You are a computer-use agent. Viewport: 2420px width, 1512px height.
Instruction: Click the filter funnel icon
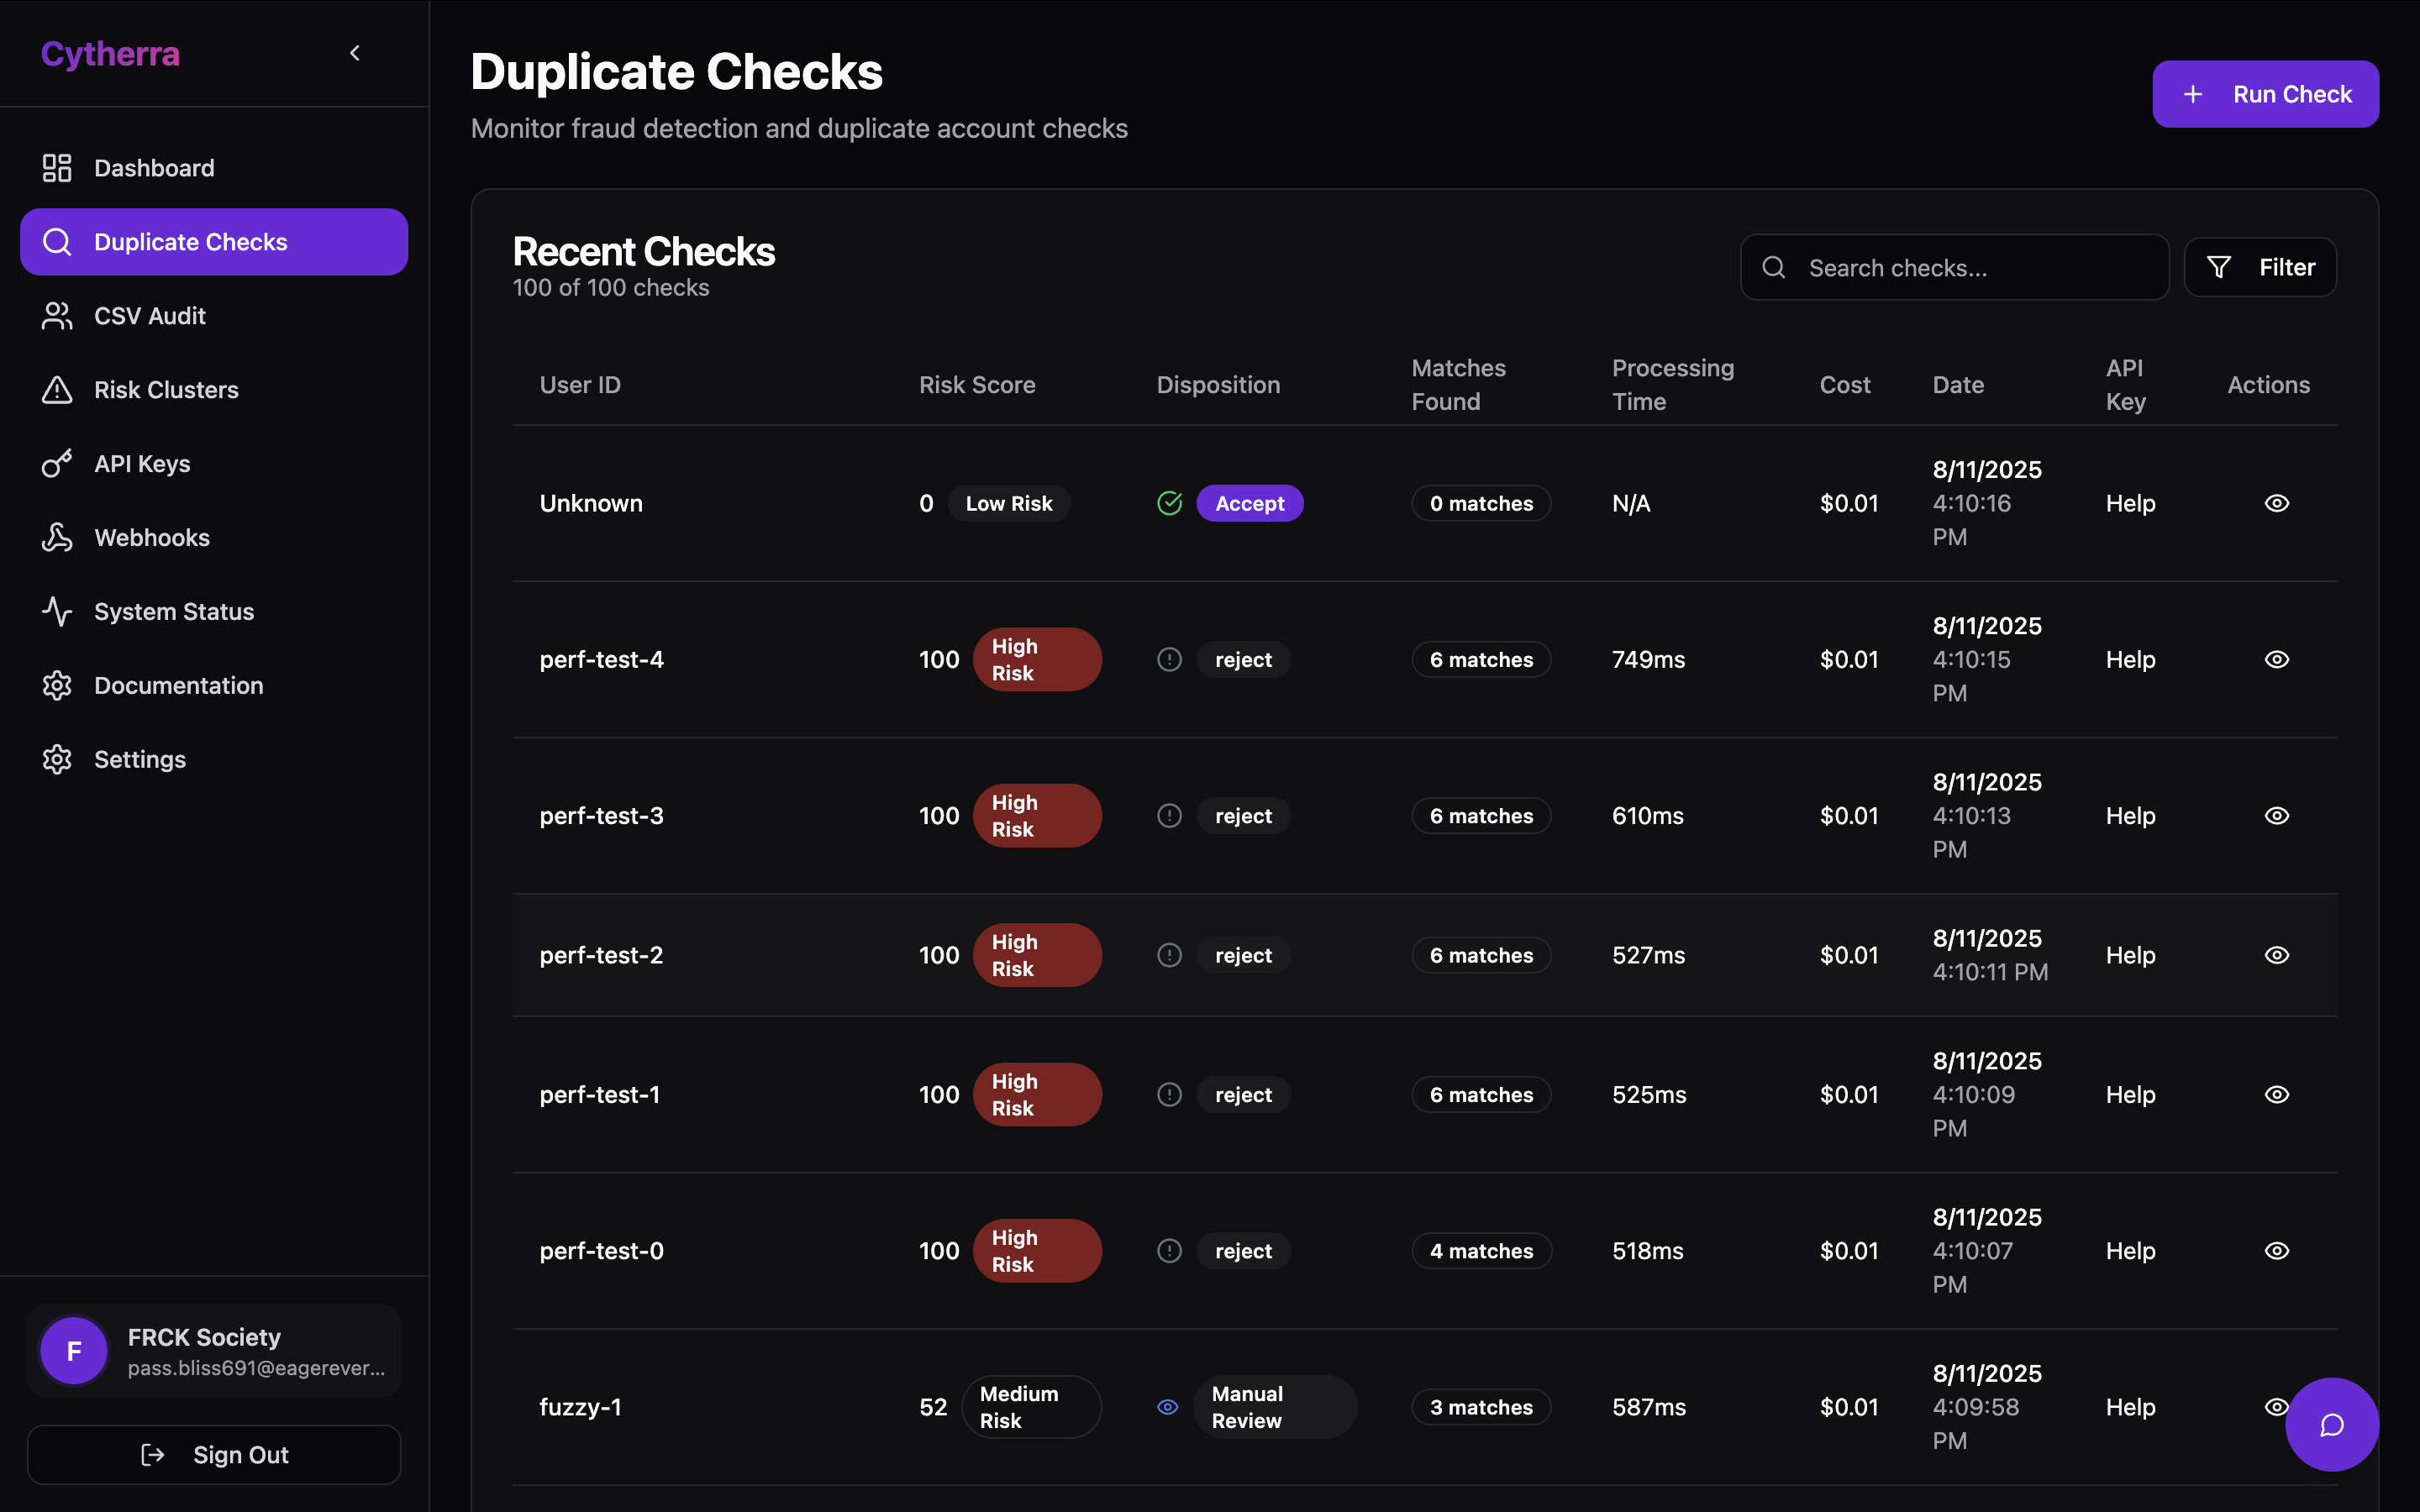click(x=2218, y=268)
